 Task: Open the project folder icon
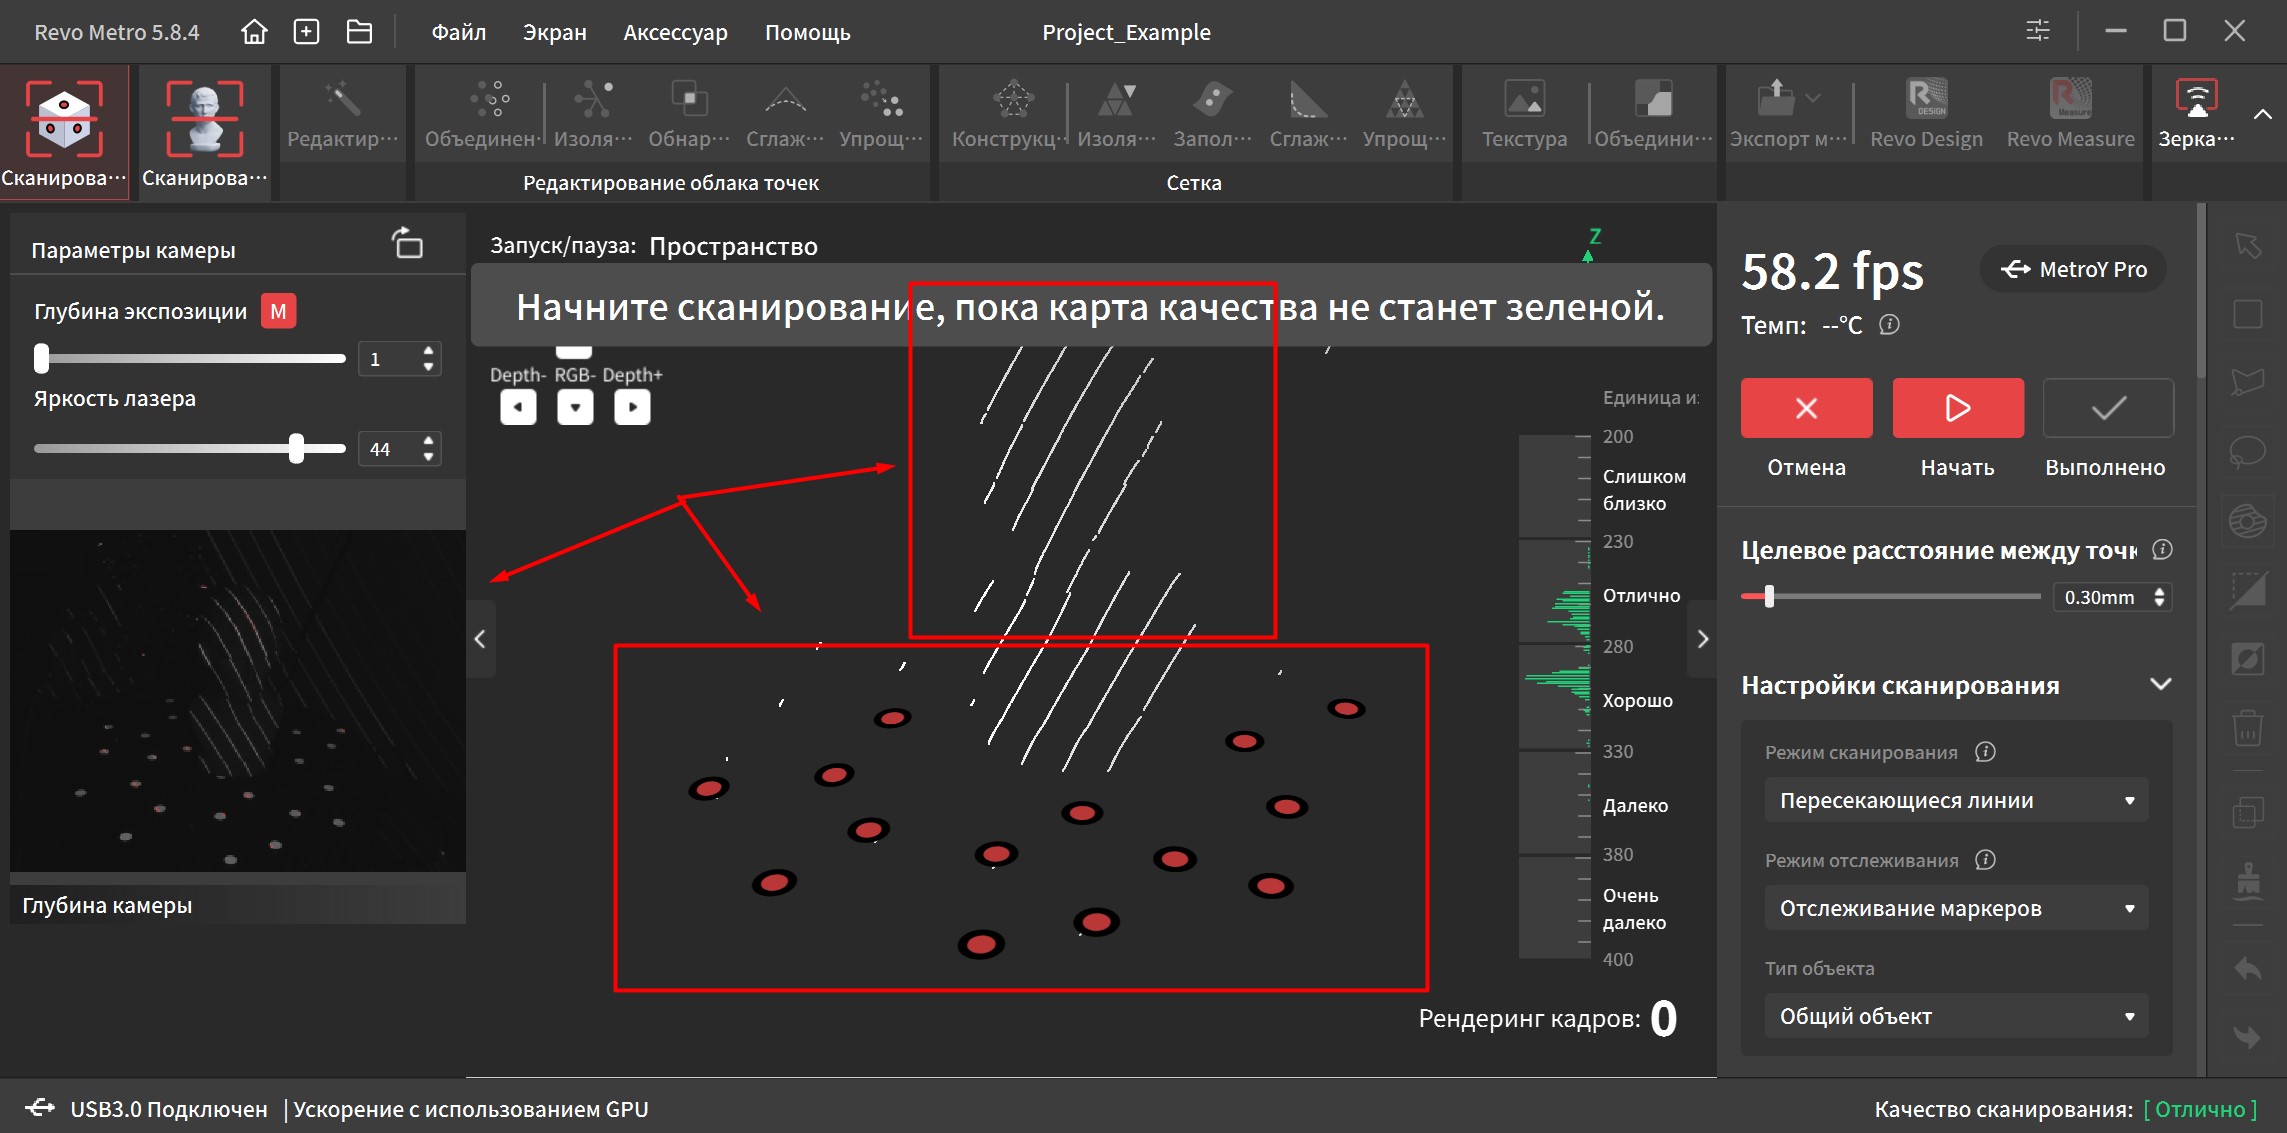coord(359,32)
